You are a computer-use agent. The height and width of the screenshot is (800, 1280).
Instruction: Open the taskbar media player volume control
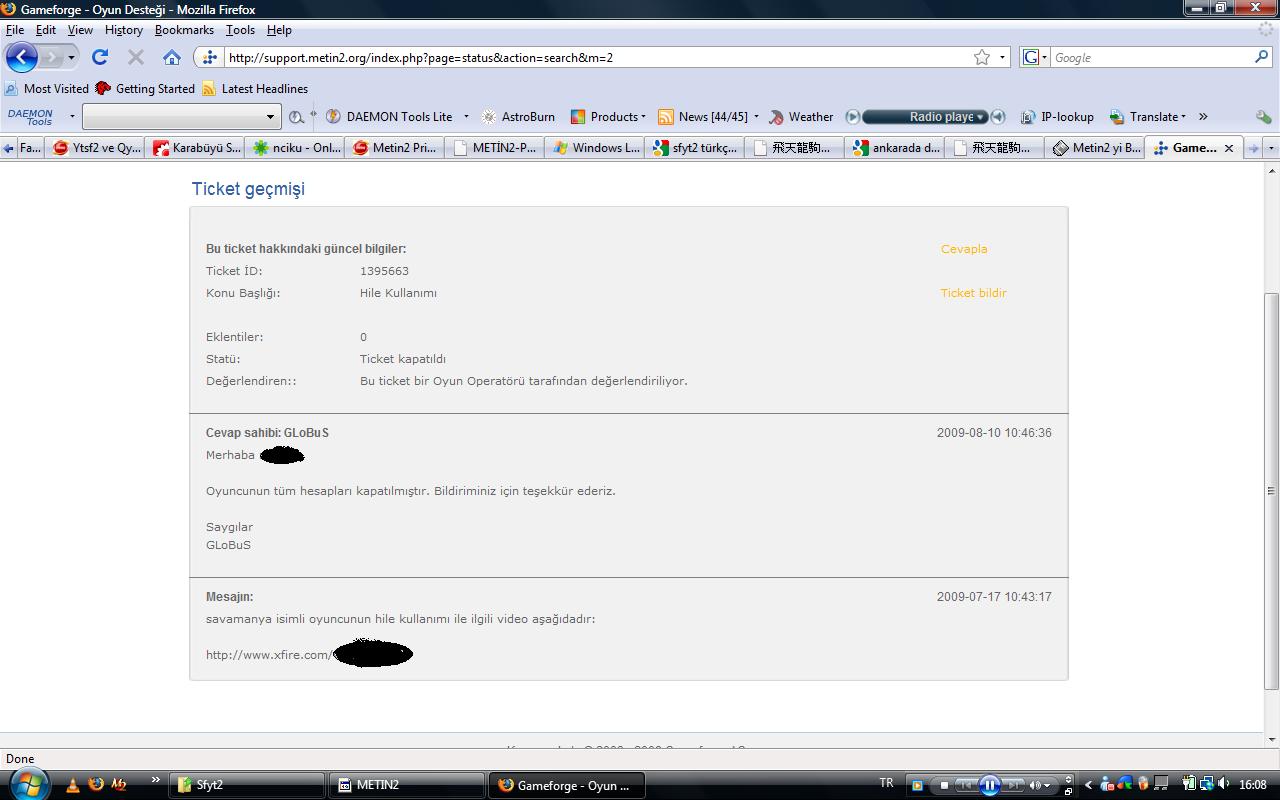[1039, 785]
